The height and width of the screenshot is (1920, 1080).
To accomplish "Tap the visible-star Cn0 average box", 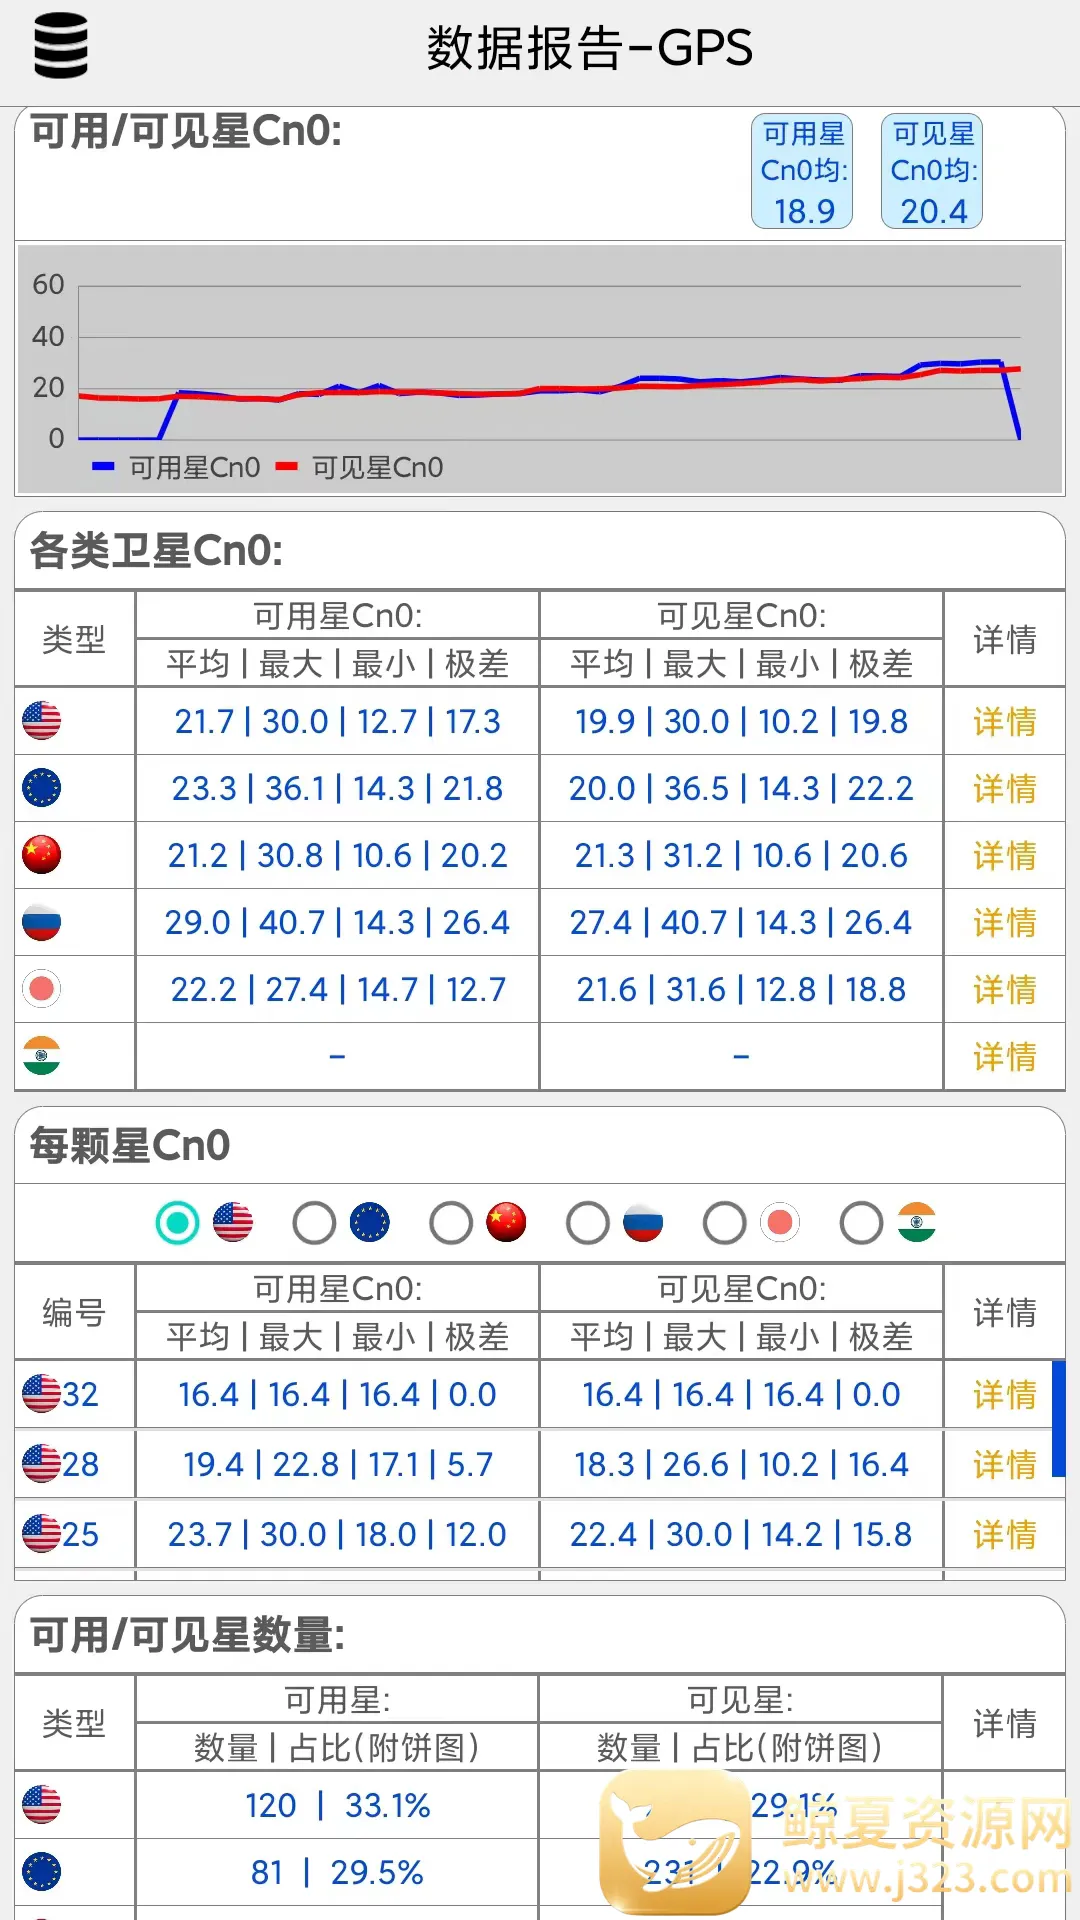I will click(932, 171).
